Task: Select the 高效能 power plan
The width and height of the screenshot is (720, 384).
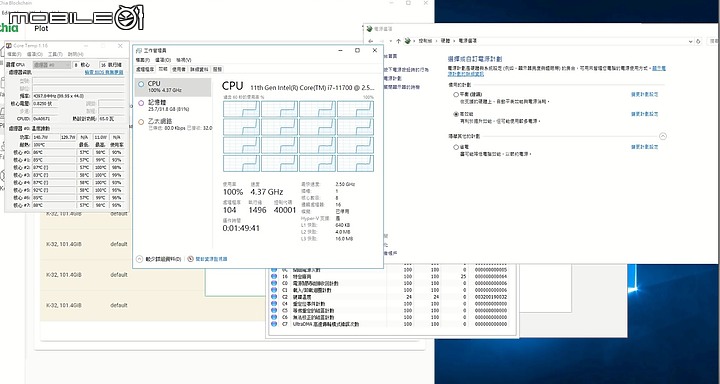Action: (x=456, y=114)
